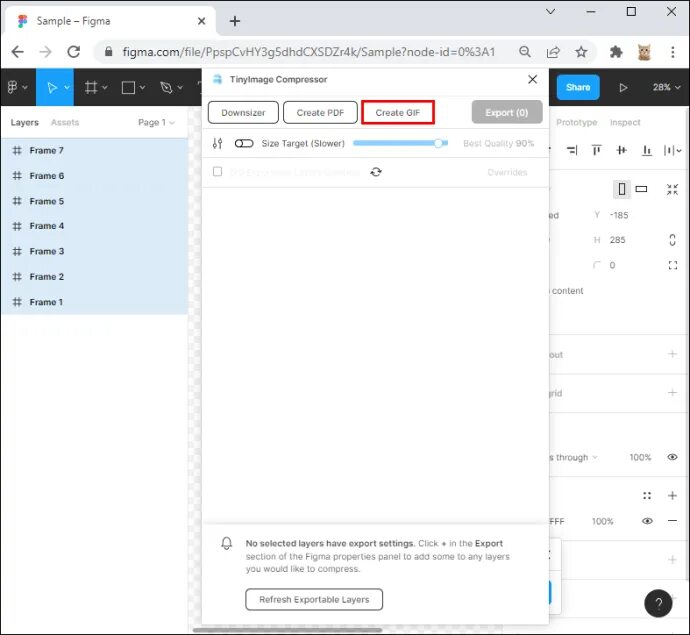Select Frame 7 layer

94,150
